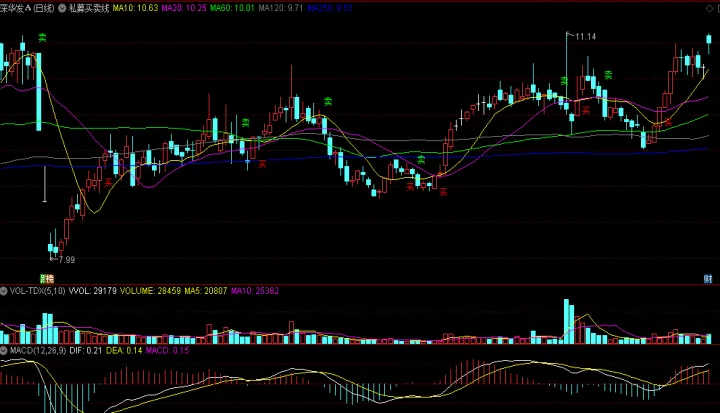Click the last red 买 signal on right
Image resolution: width=720 pixels, height=413 pixels.
point(668,122)
